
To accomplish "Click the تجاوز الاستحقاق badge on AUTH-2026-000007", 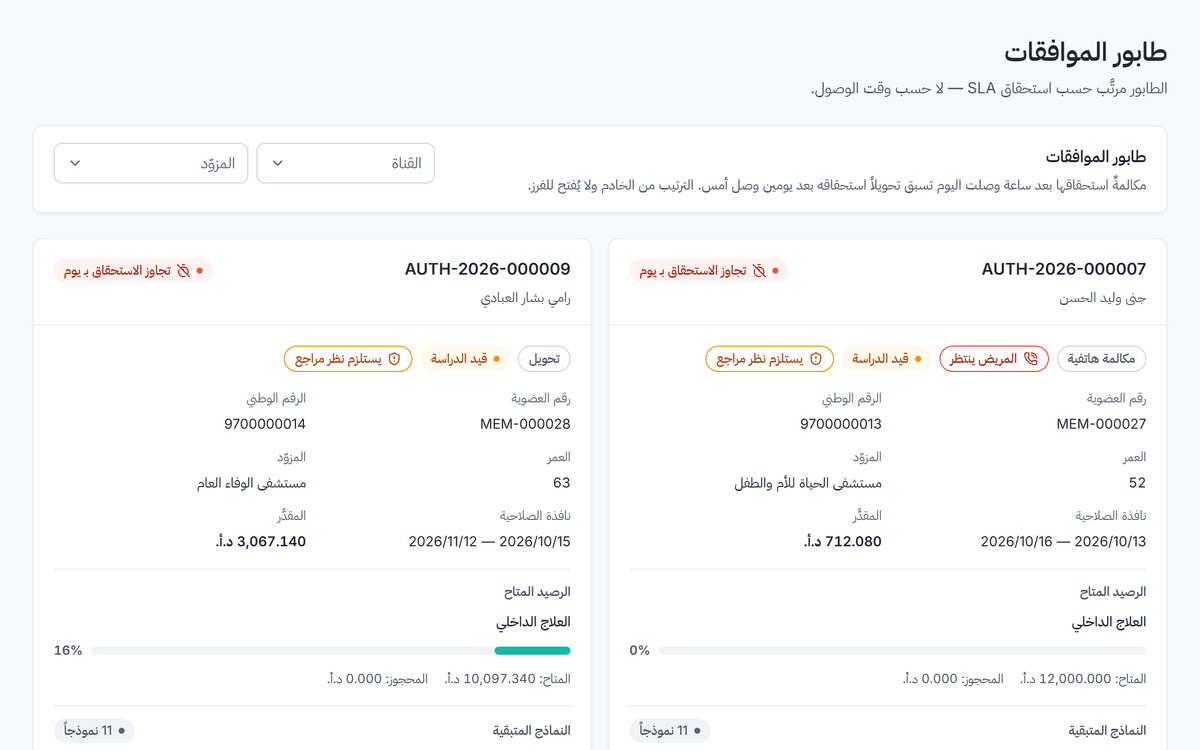I will 709,271.
